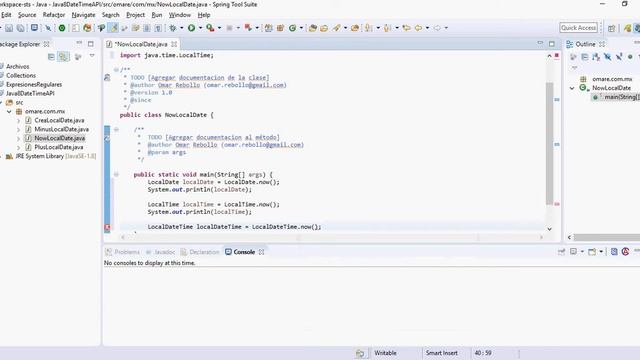Viewport: 640px width, 360px height.
Task: Click the Open Console icon
Action: [592, 252]
